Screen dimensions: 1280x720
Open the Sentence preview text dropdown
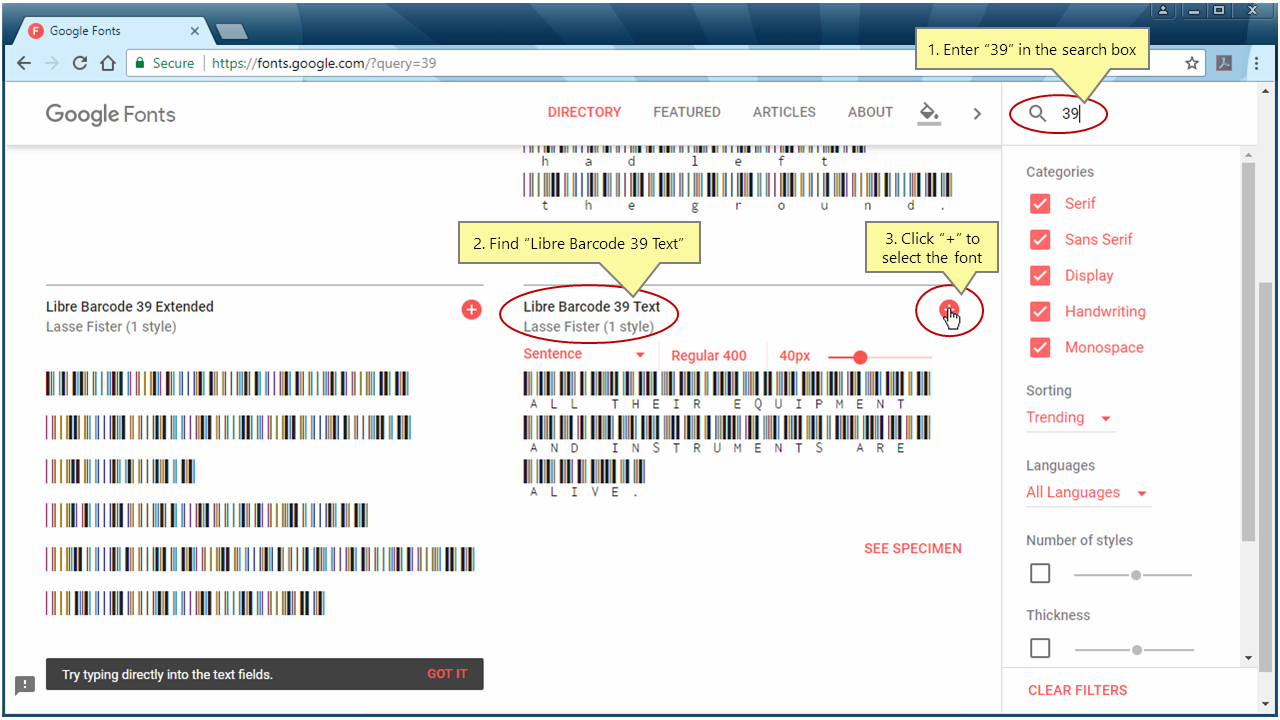pyautogui.click(x=585, y=355)
